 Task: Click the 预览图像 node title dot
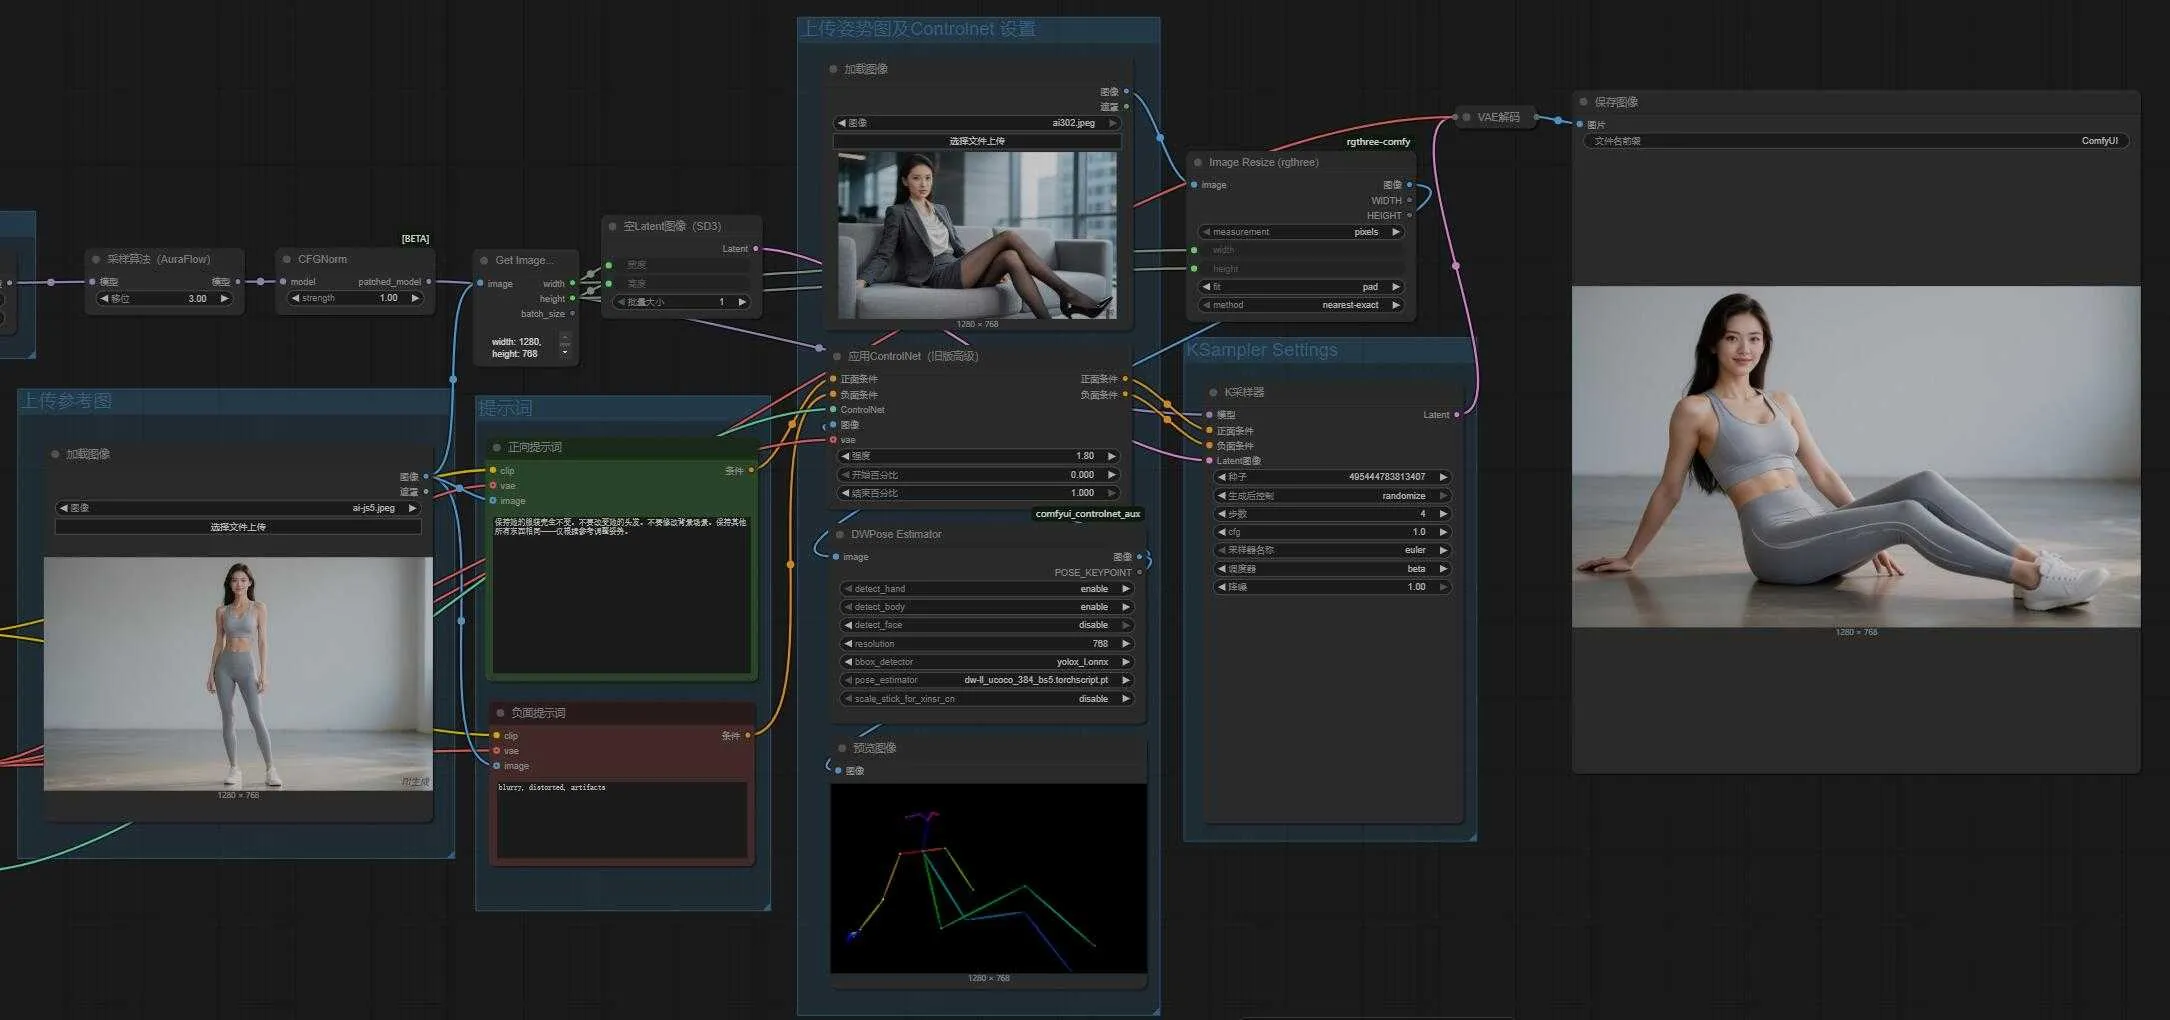point(841,748)
